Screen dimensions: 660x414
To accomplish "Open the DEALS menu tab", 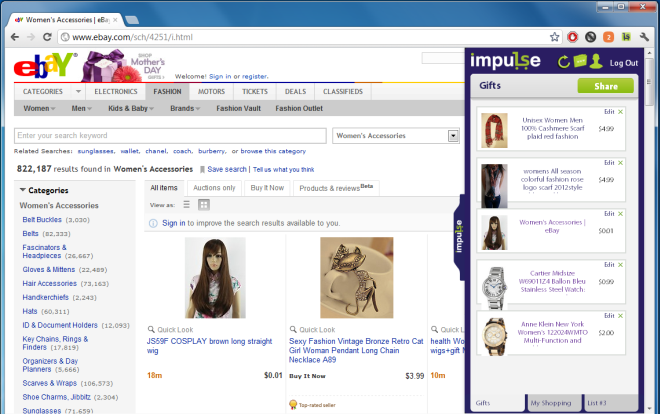I will (295, 91).
